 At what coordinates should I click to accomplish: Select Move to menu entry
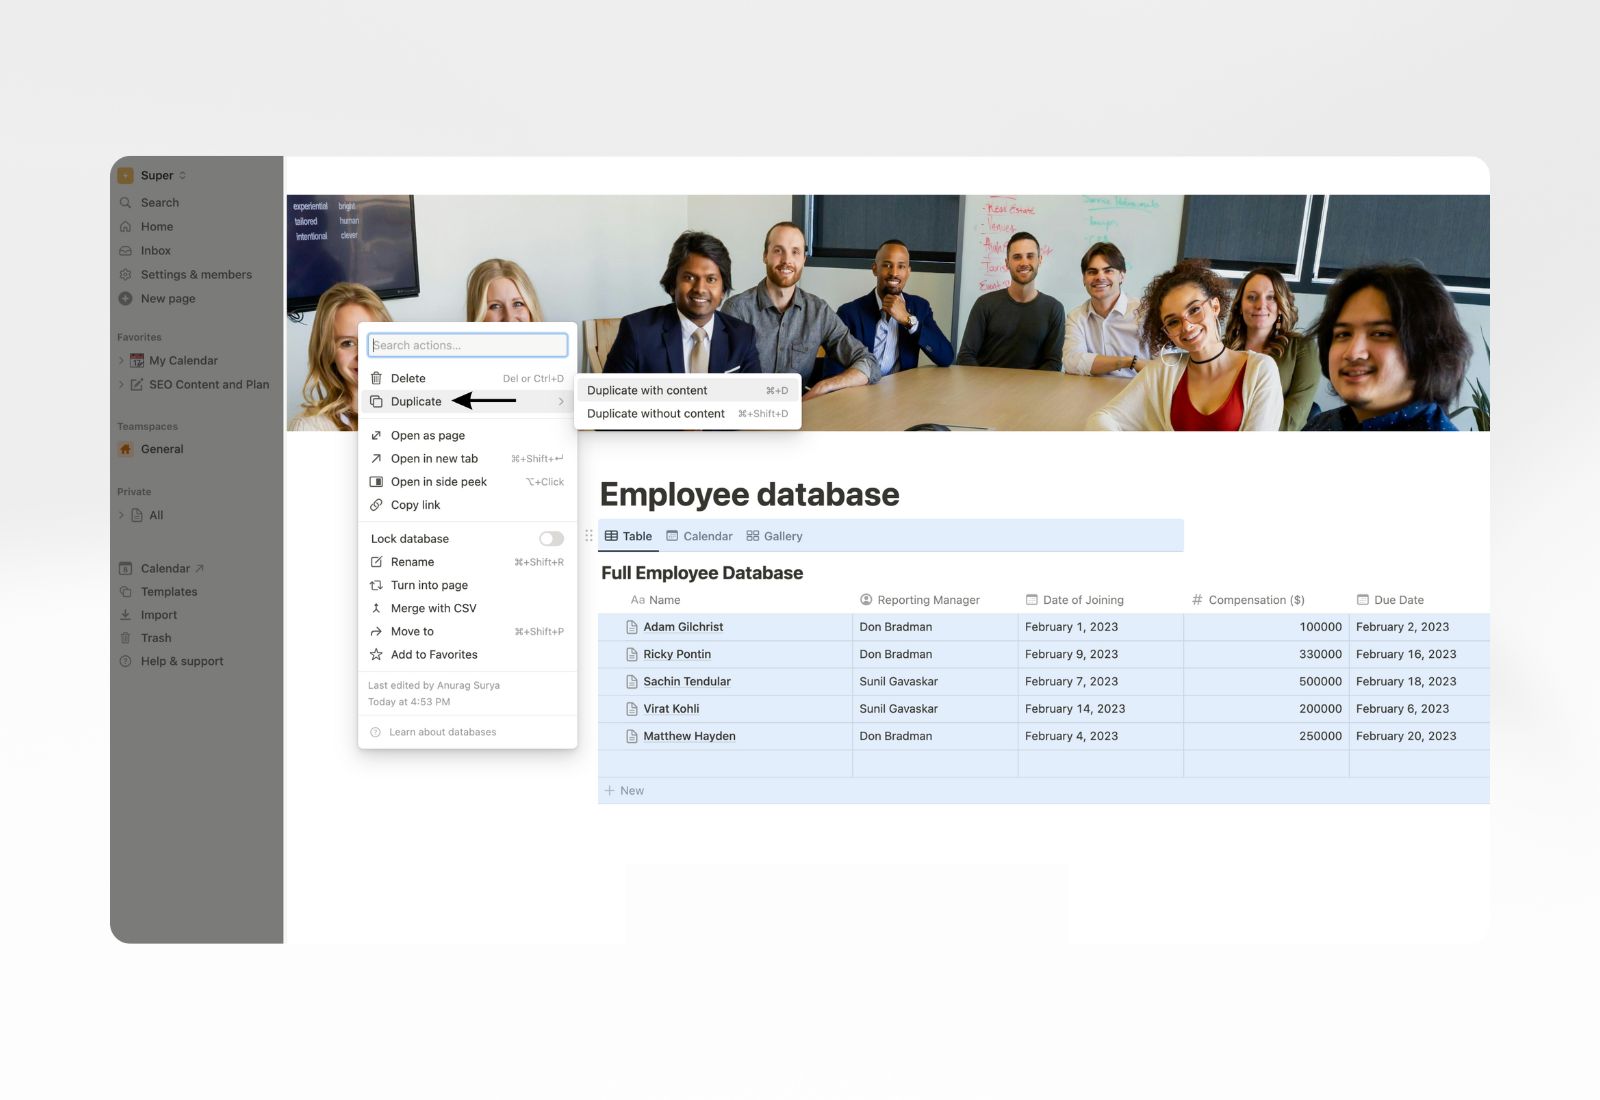tap(467, 631)
